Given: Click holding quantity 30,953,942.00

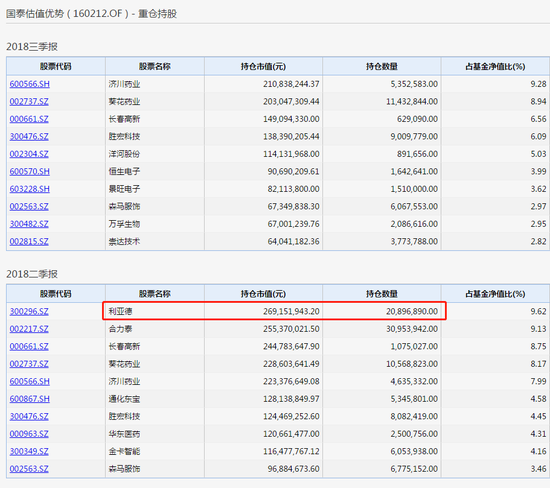Looking at the screenshot, I should 412,329.
